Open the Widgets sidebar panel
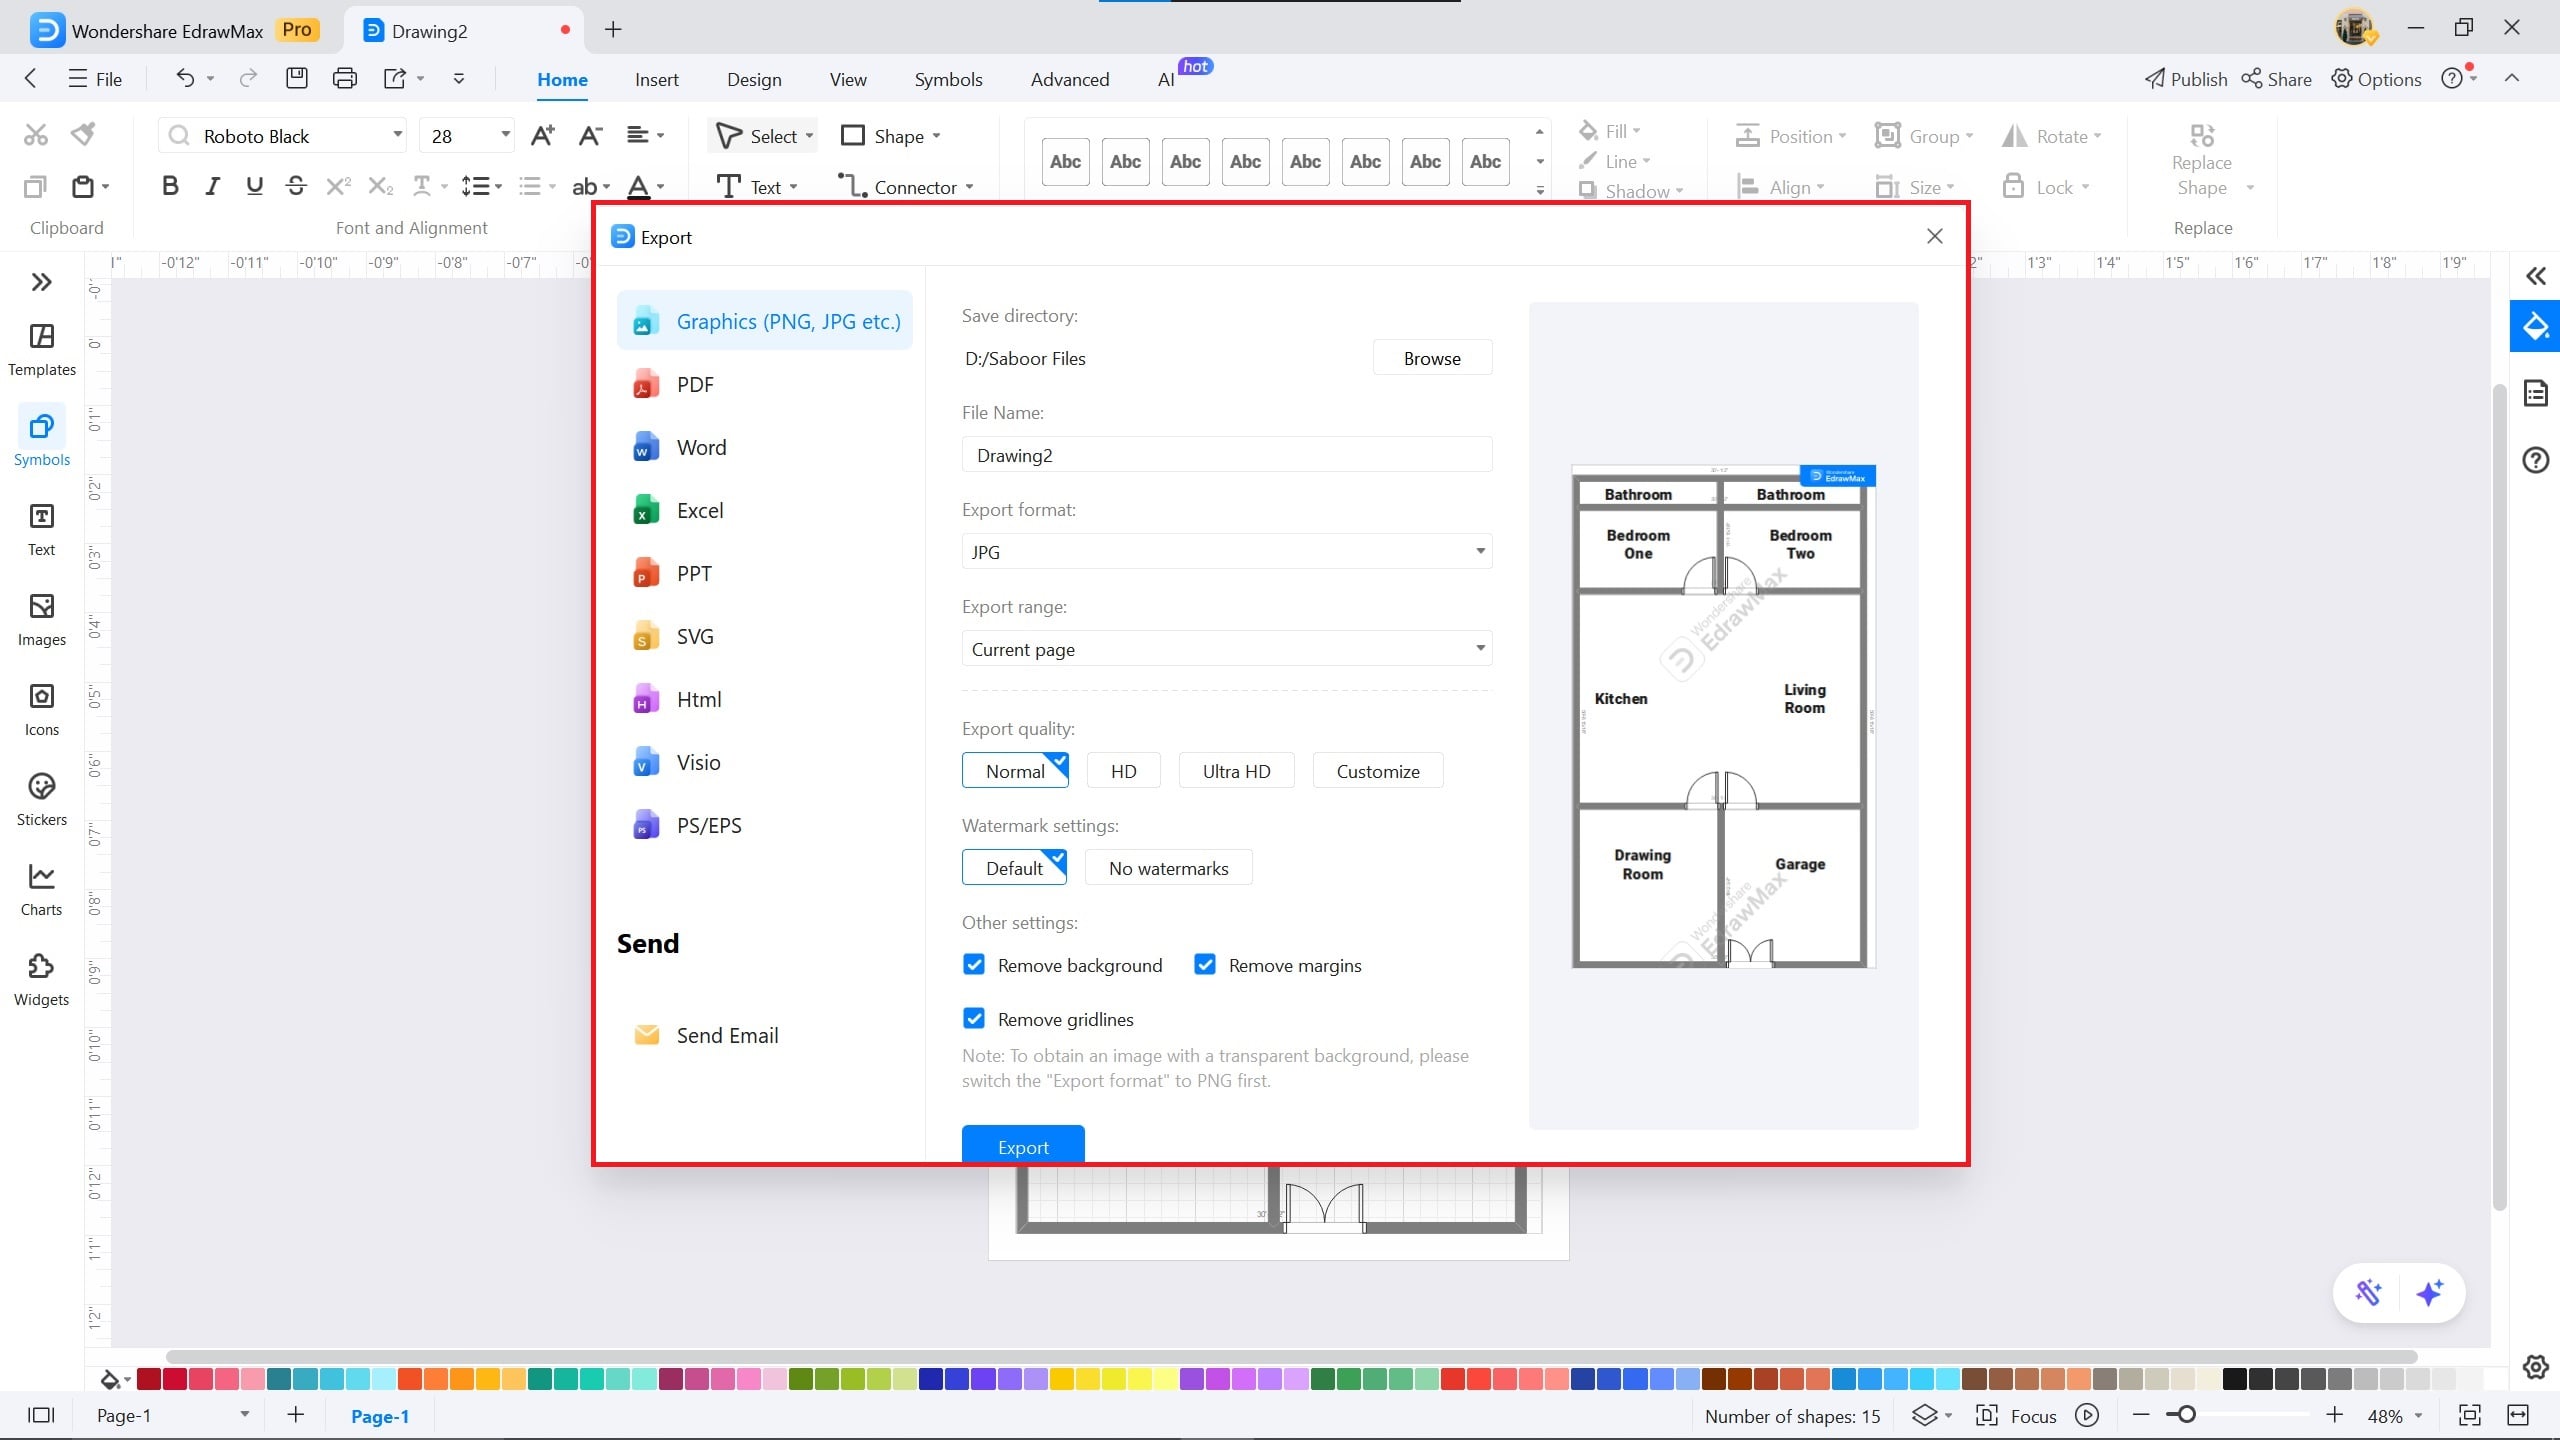Image resolution: width=2560 pixels, height=1440 pixels. [41, 979]
